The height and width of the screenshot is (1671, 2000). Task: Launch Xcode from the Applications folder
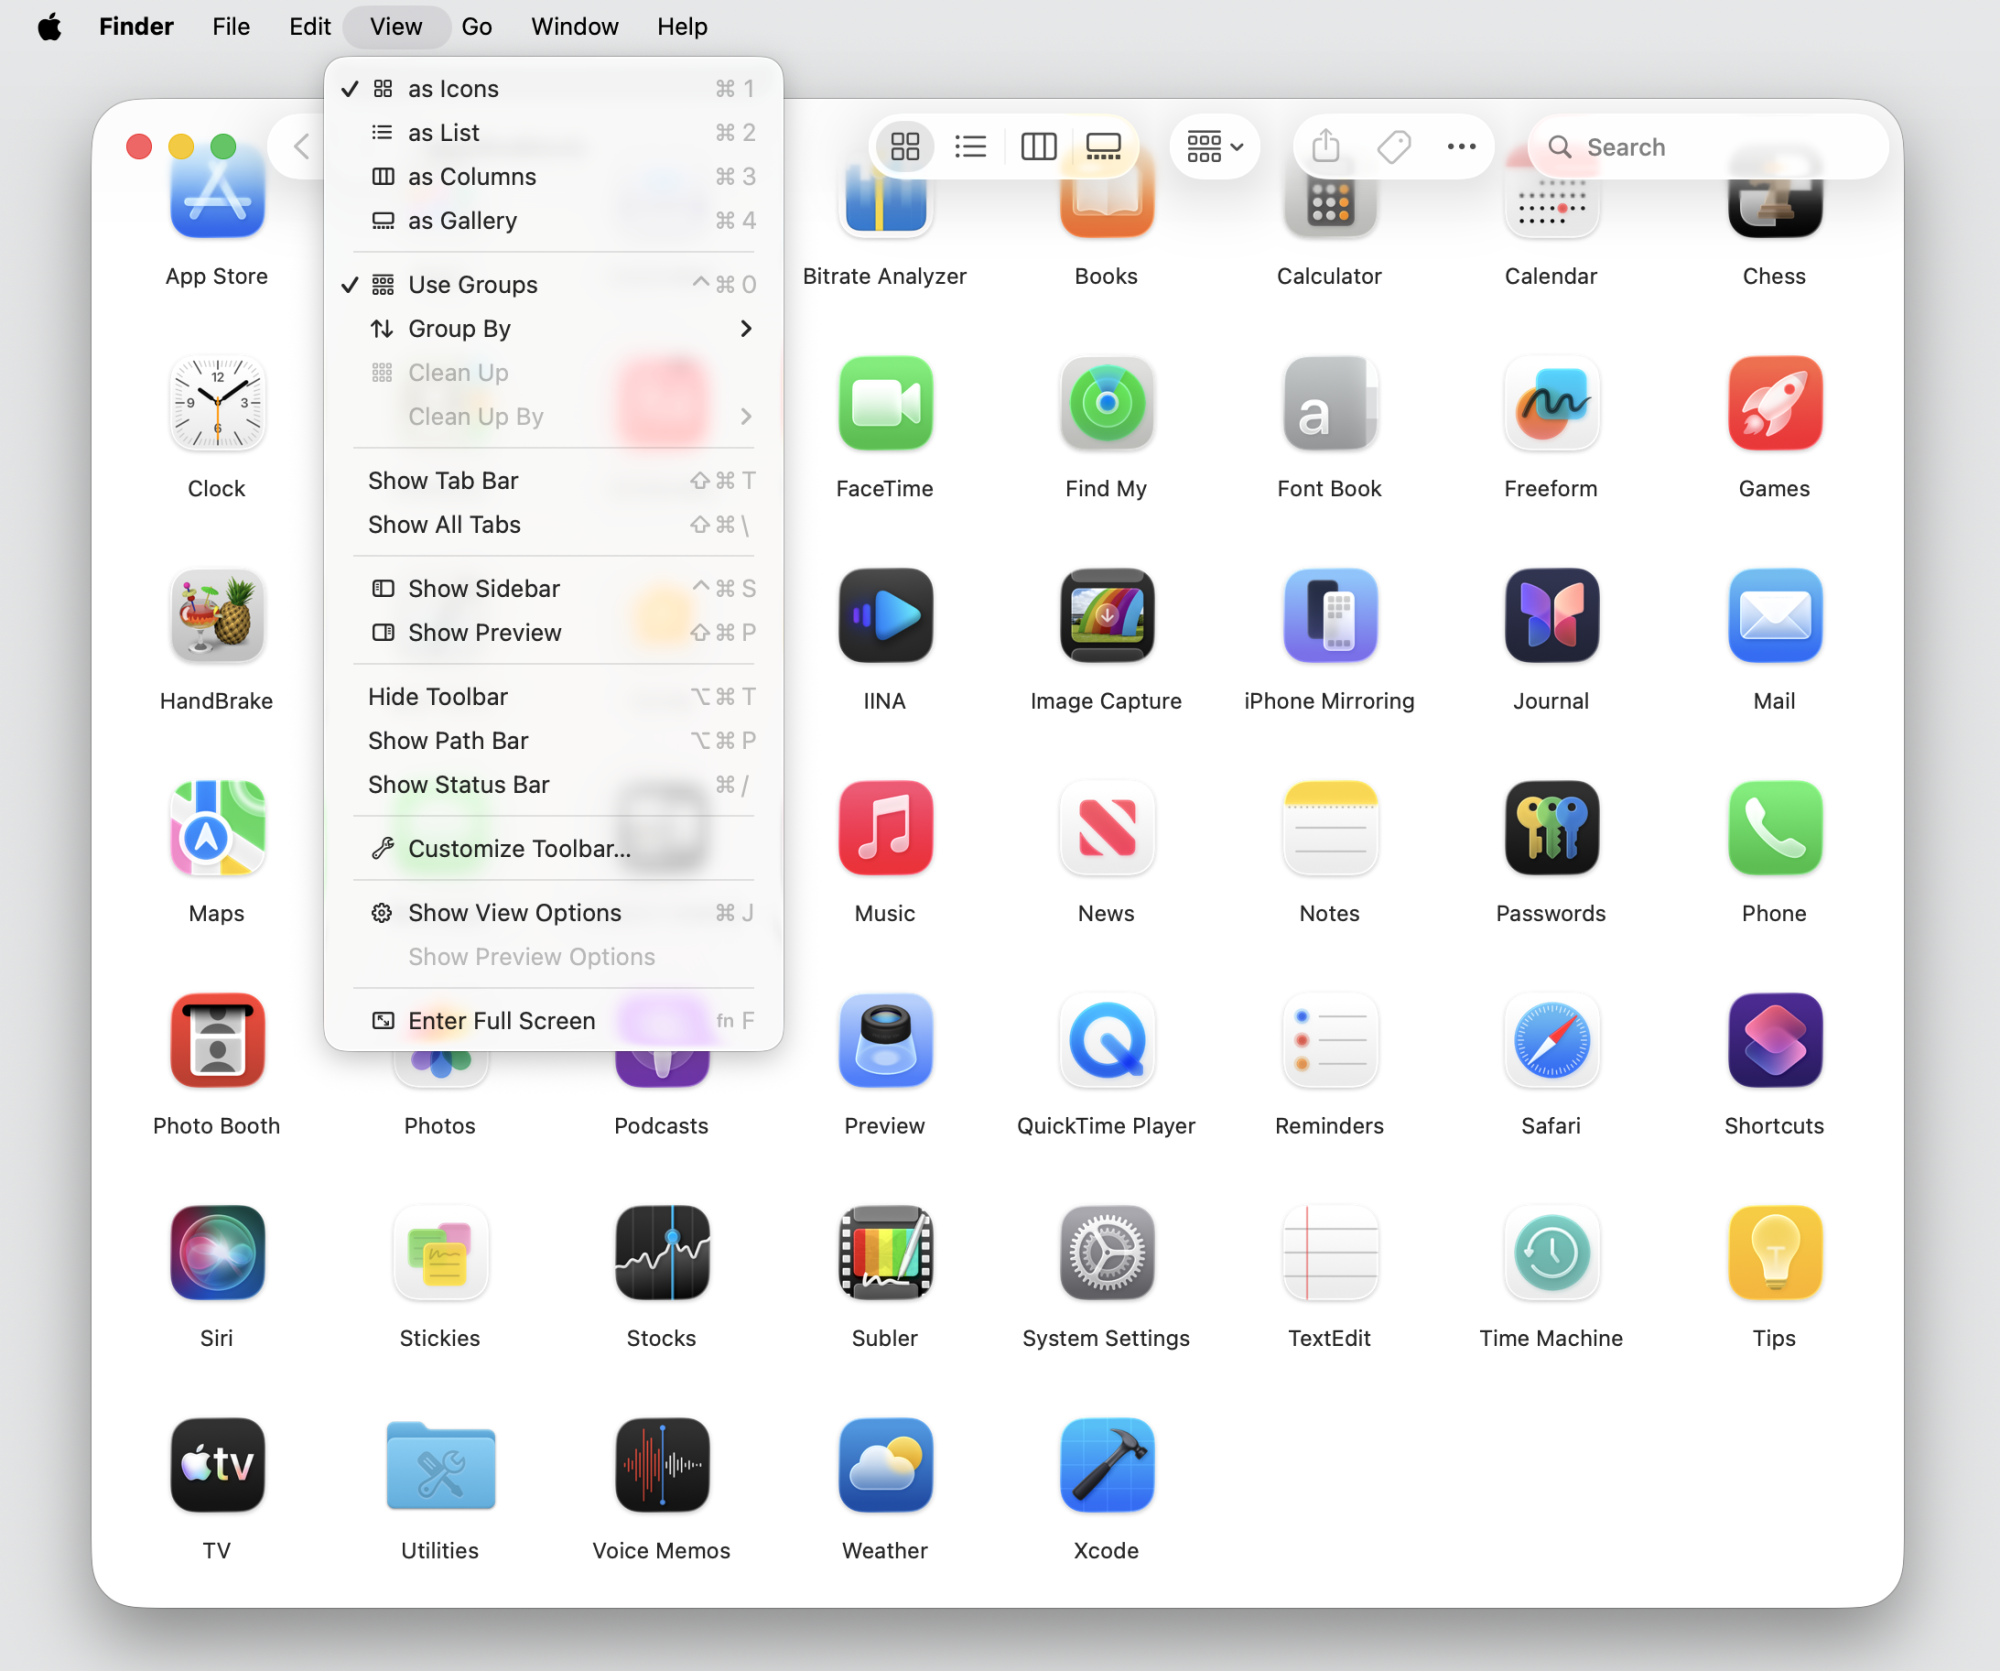[1105, 1465]
